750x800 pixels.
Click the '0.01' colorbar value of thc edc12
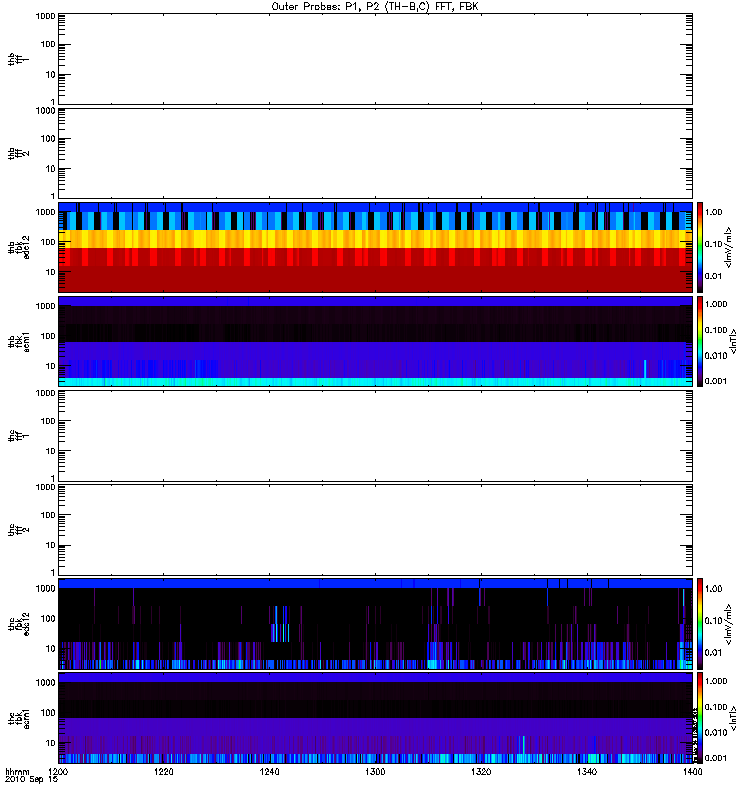pyautogui.click(x=713, y=653)
